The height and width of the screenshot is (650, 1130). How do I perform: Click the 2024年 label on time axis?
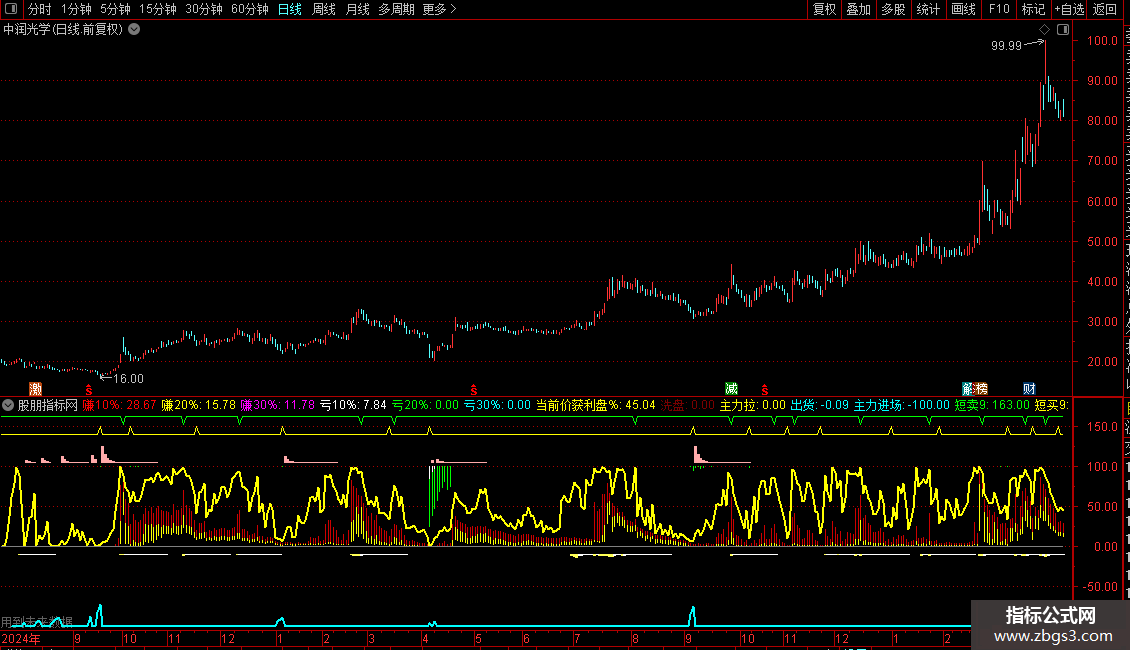pyautogui.click(x=20, y=638)
